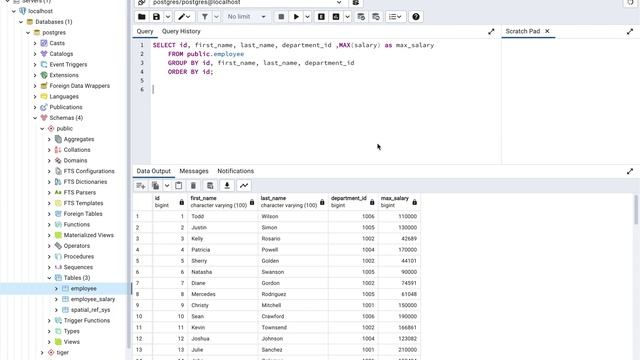Open the filter options dropdown arrow
The image size is (640, 360).
(x=216, y=17)
